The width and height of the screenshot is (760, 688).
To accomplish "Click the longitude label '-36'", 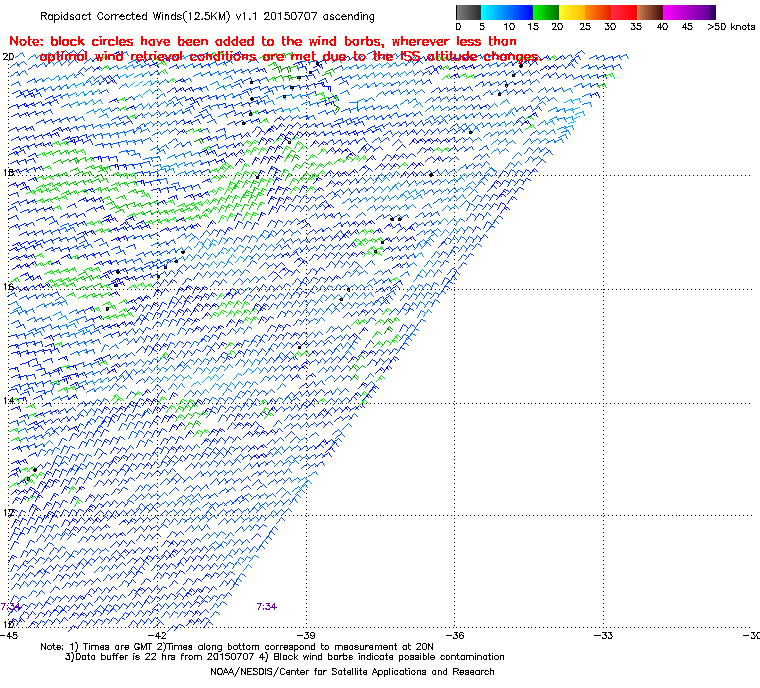I will pyautogui.click(x=455, y=635).
